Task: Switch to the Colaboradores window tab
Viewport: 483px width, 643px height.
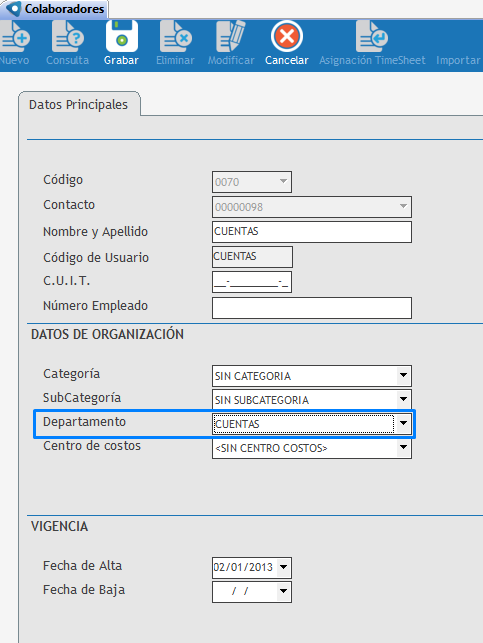Action: [55, 9]
